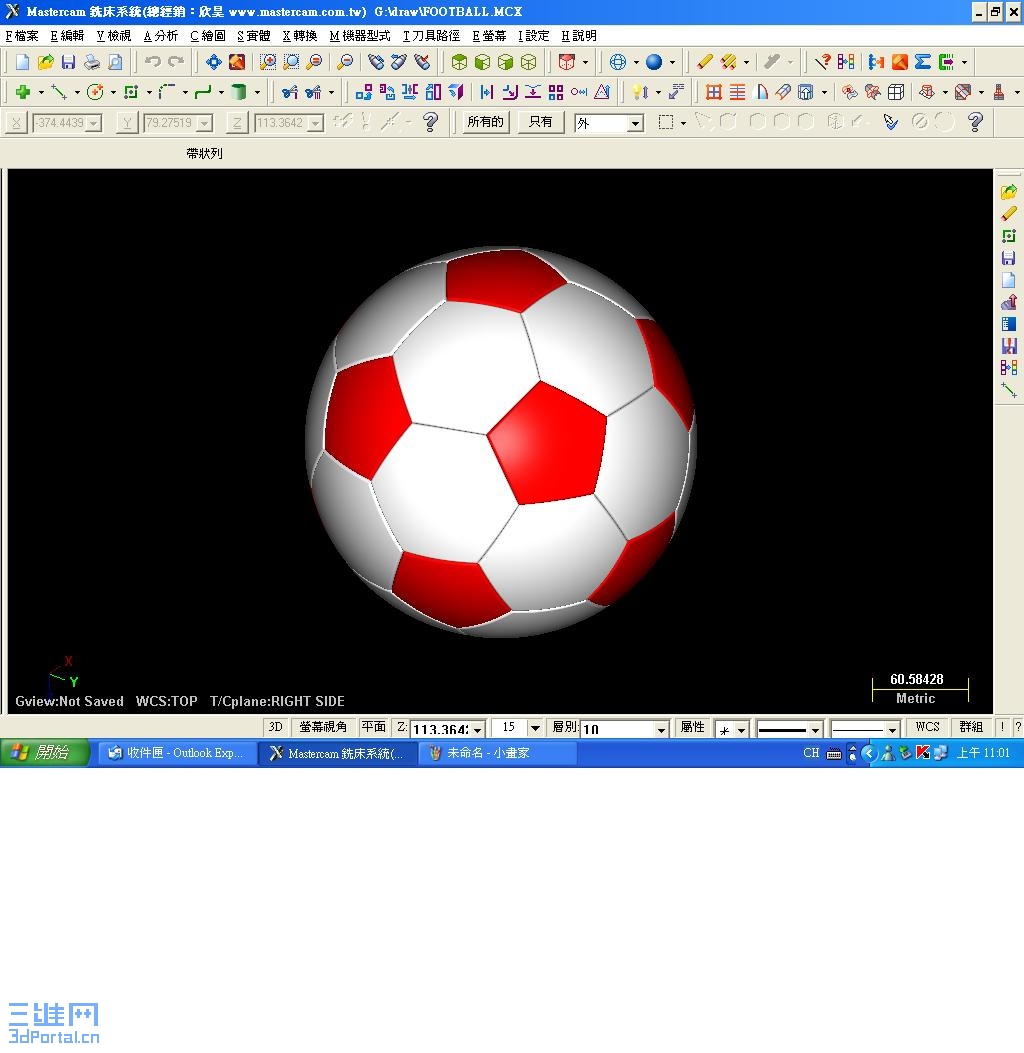Open the Z coordinate 113.3642 dropdown
1024x1053 pixels.
315,124
